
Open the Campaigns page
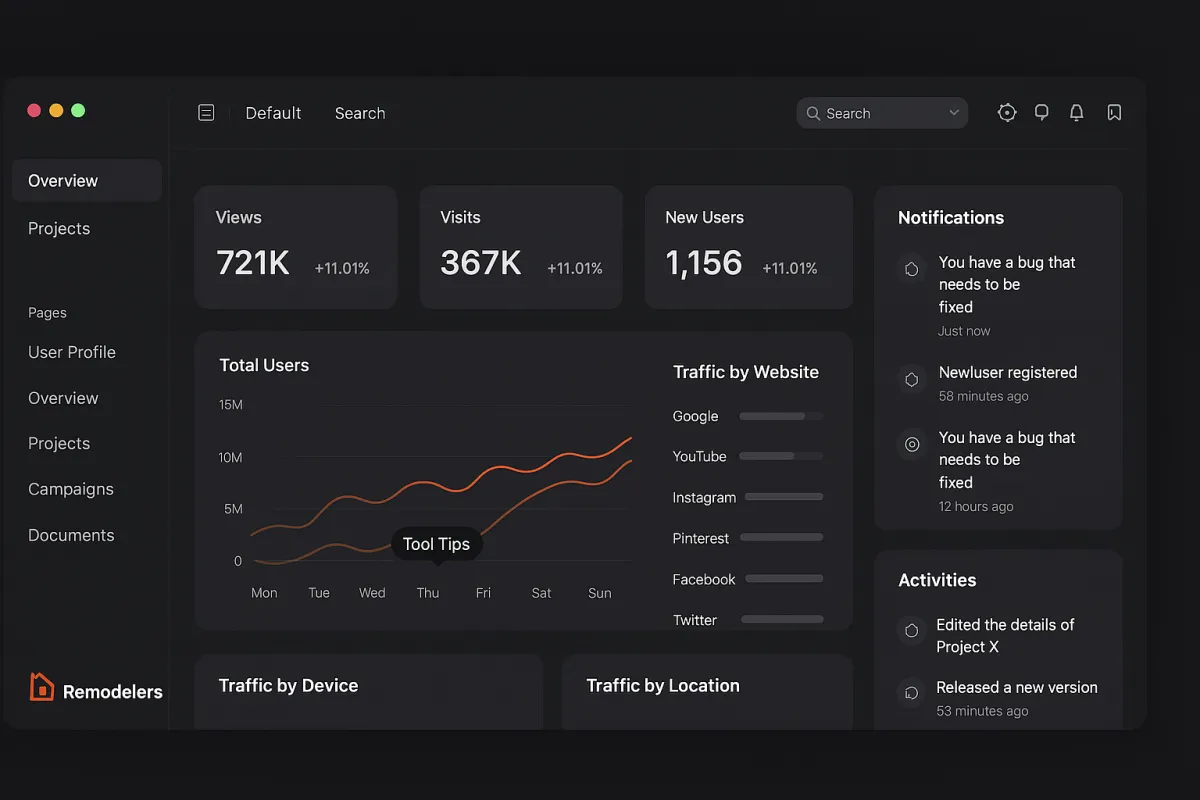pyautogui.click(x=71, y=489)
